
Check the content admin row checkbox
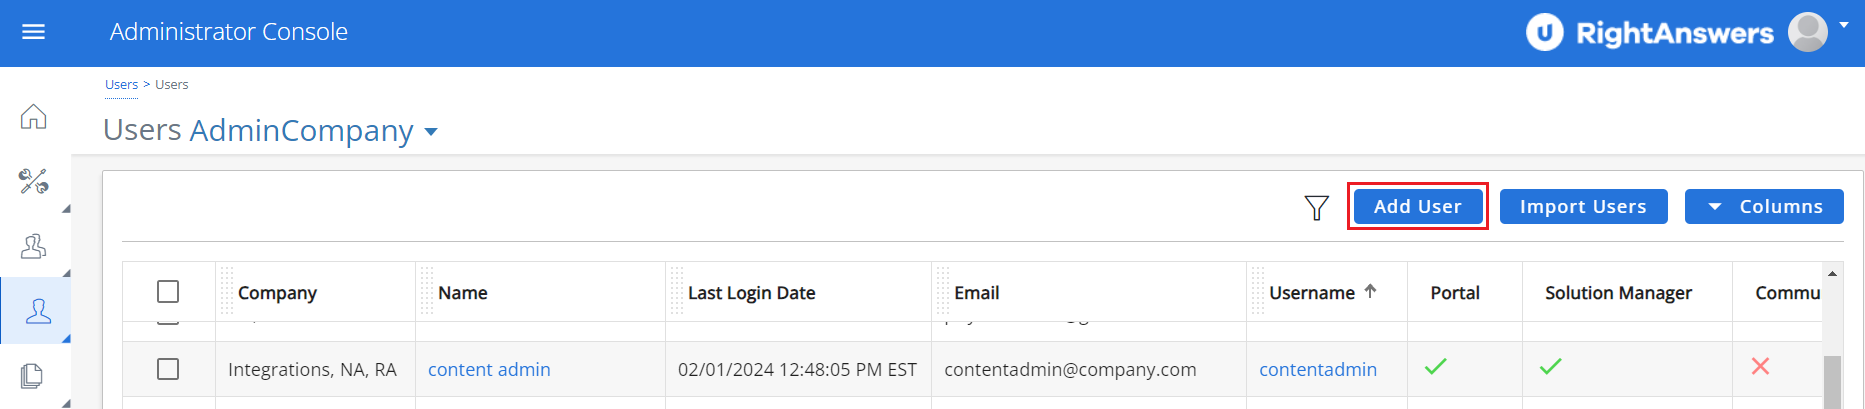point(168,369)
